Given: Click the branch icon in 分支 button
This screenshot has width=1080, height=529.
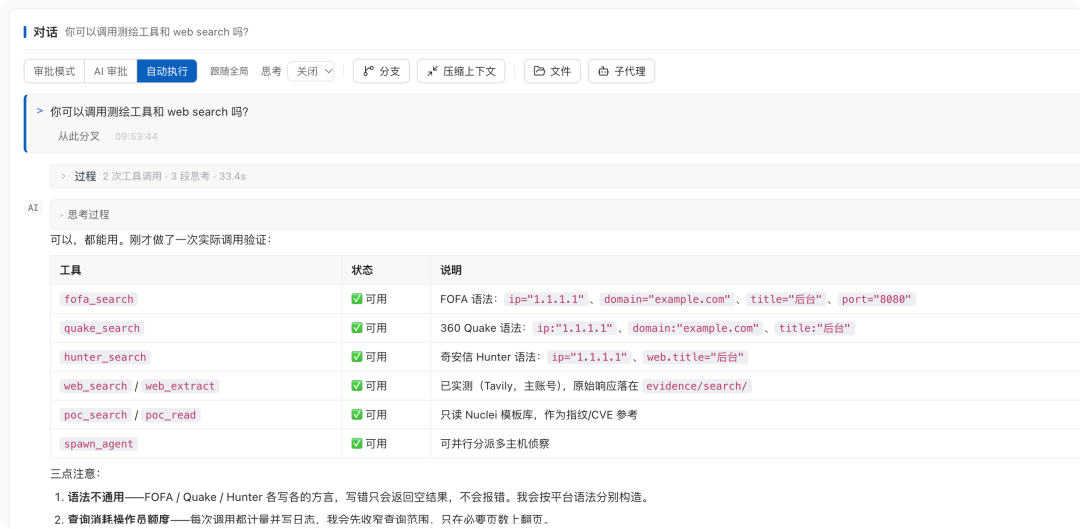Looking at the screenshot, I should pyautogui.click(x=368, y=71).
